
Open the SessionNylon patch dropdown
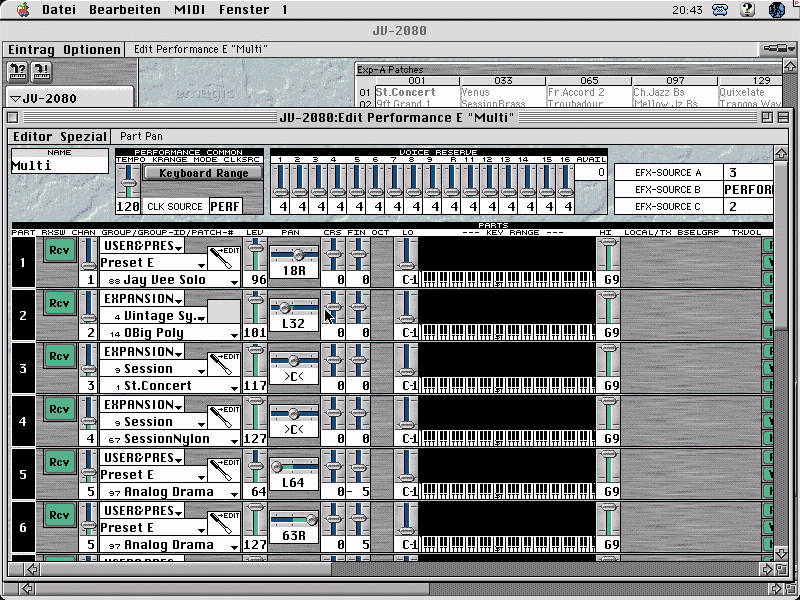pos(169,439)
